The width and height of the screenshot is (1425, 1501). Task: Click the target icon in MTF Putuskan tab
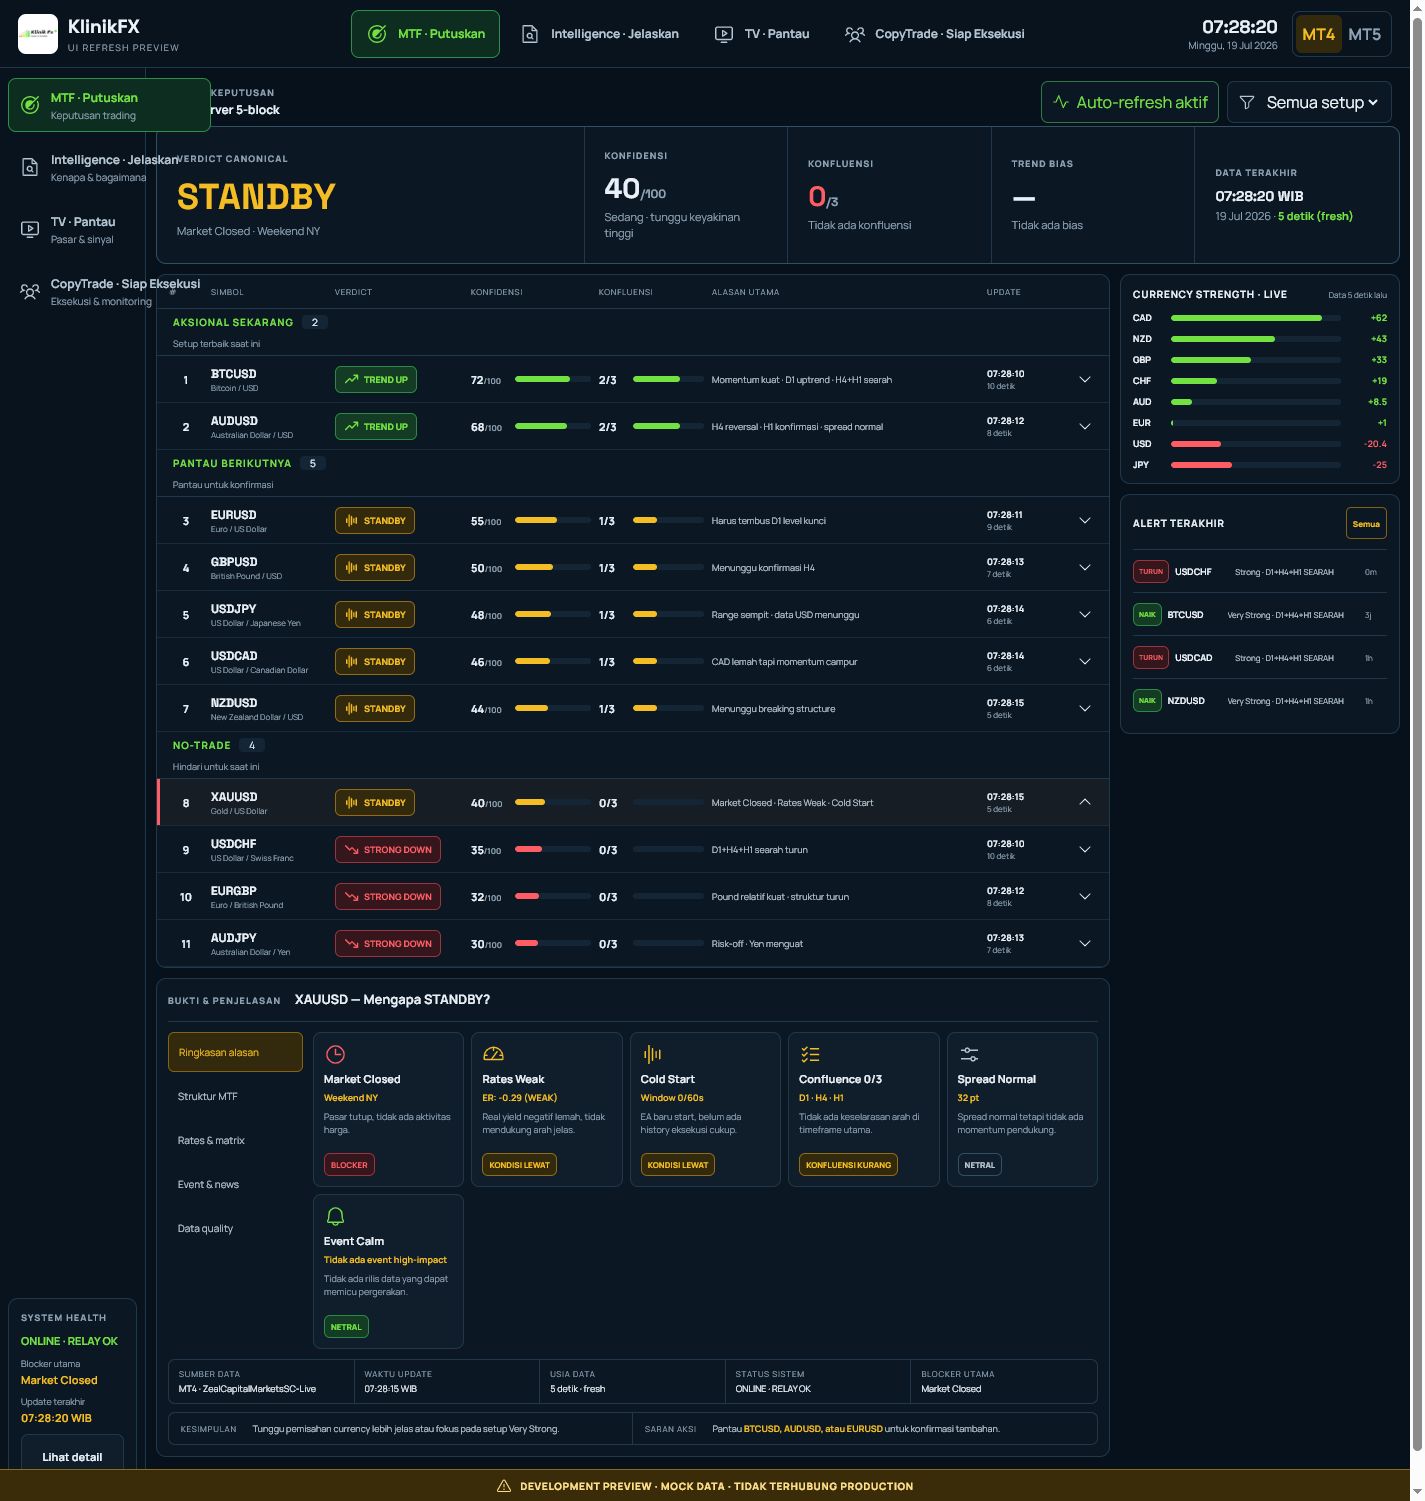pos(377,34)
